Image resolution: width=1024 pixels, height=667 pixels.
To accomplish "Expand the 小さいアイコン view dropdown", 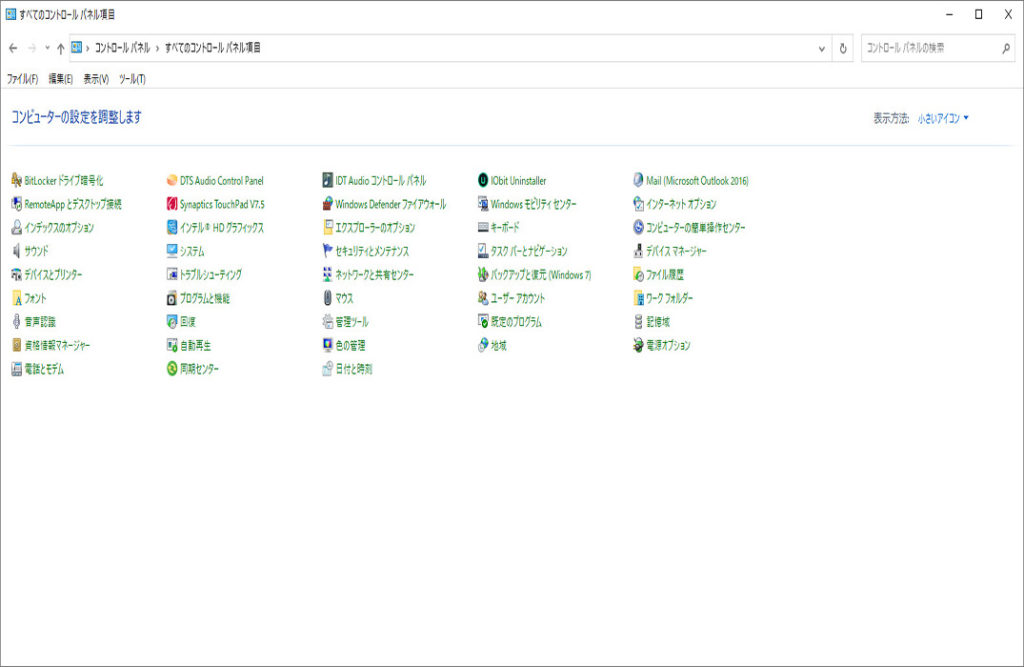I will [943, 118].
